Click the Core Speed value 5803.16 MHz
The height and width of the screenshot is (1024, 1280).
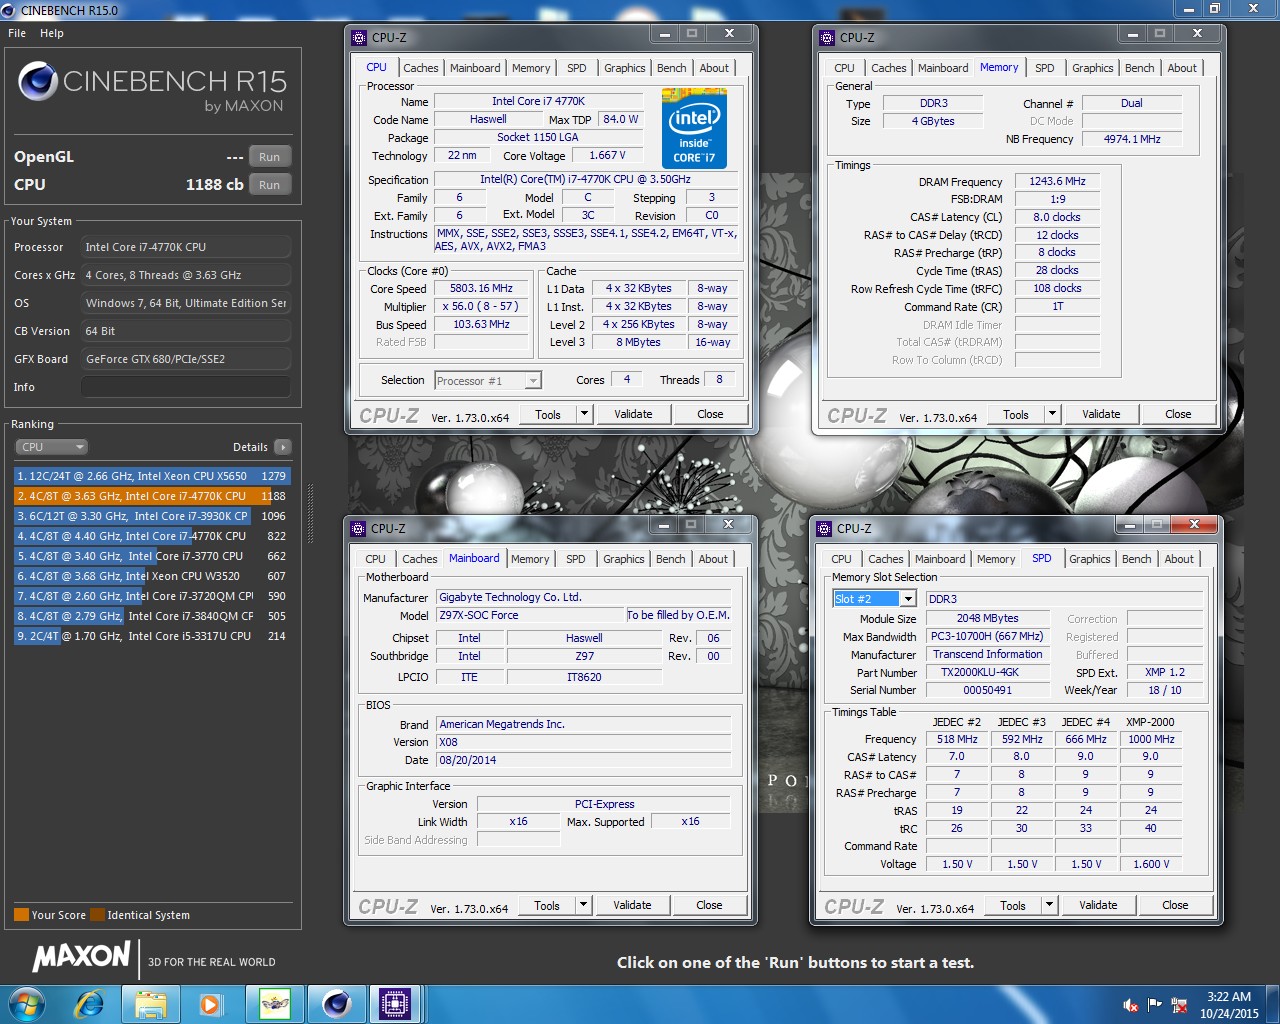click(481, 288)
